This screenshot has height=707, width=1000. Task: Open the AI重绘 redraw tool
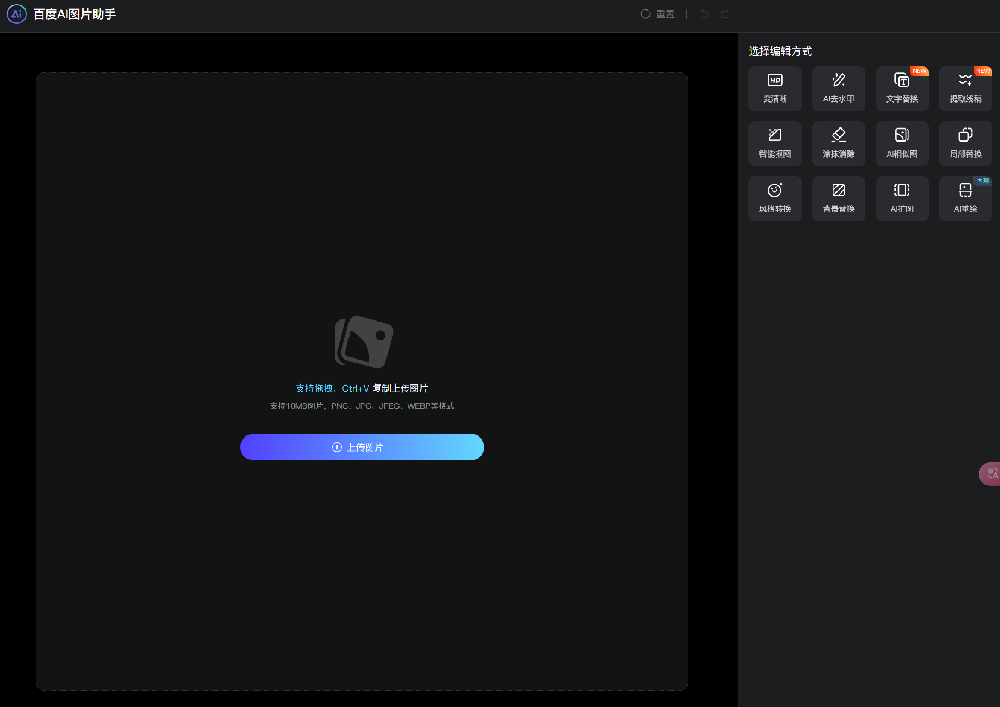tap(965, 198)
